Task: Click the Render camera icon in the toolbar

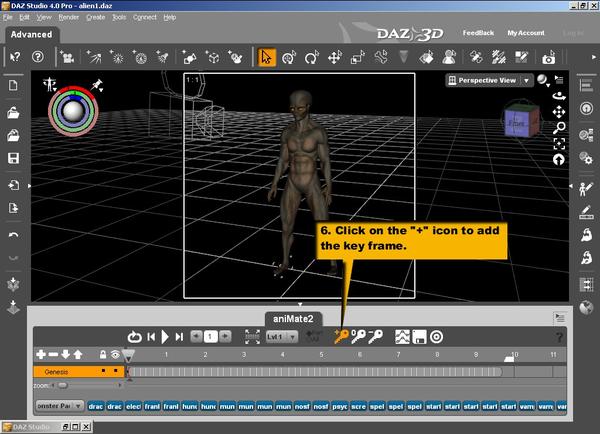Action: point(548,57)
